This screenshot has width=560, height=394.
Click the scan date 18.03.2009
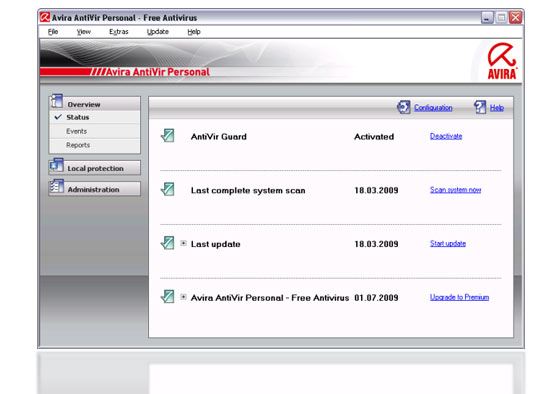point(376,190)
